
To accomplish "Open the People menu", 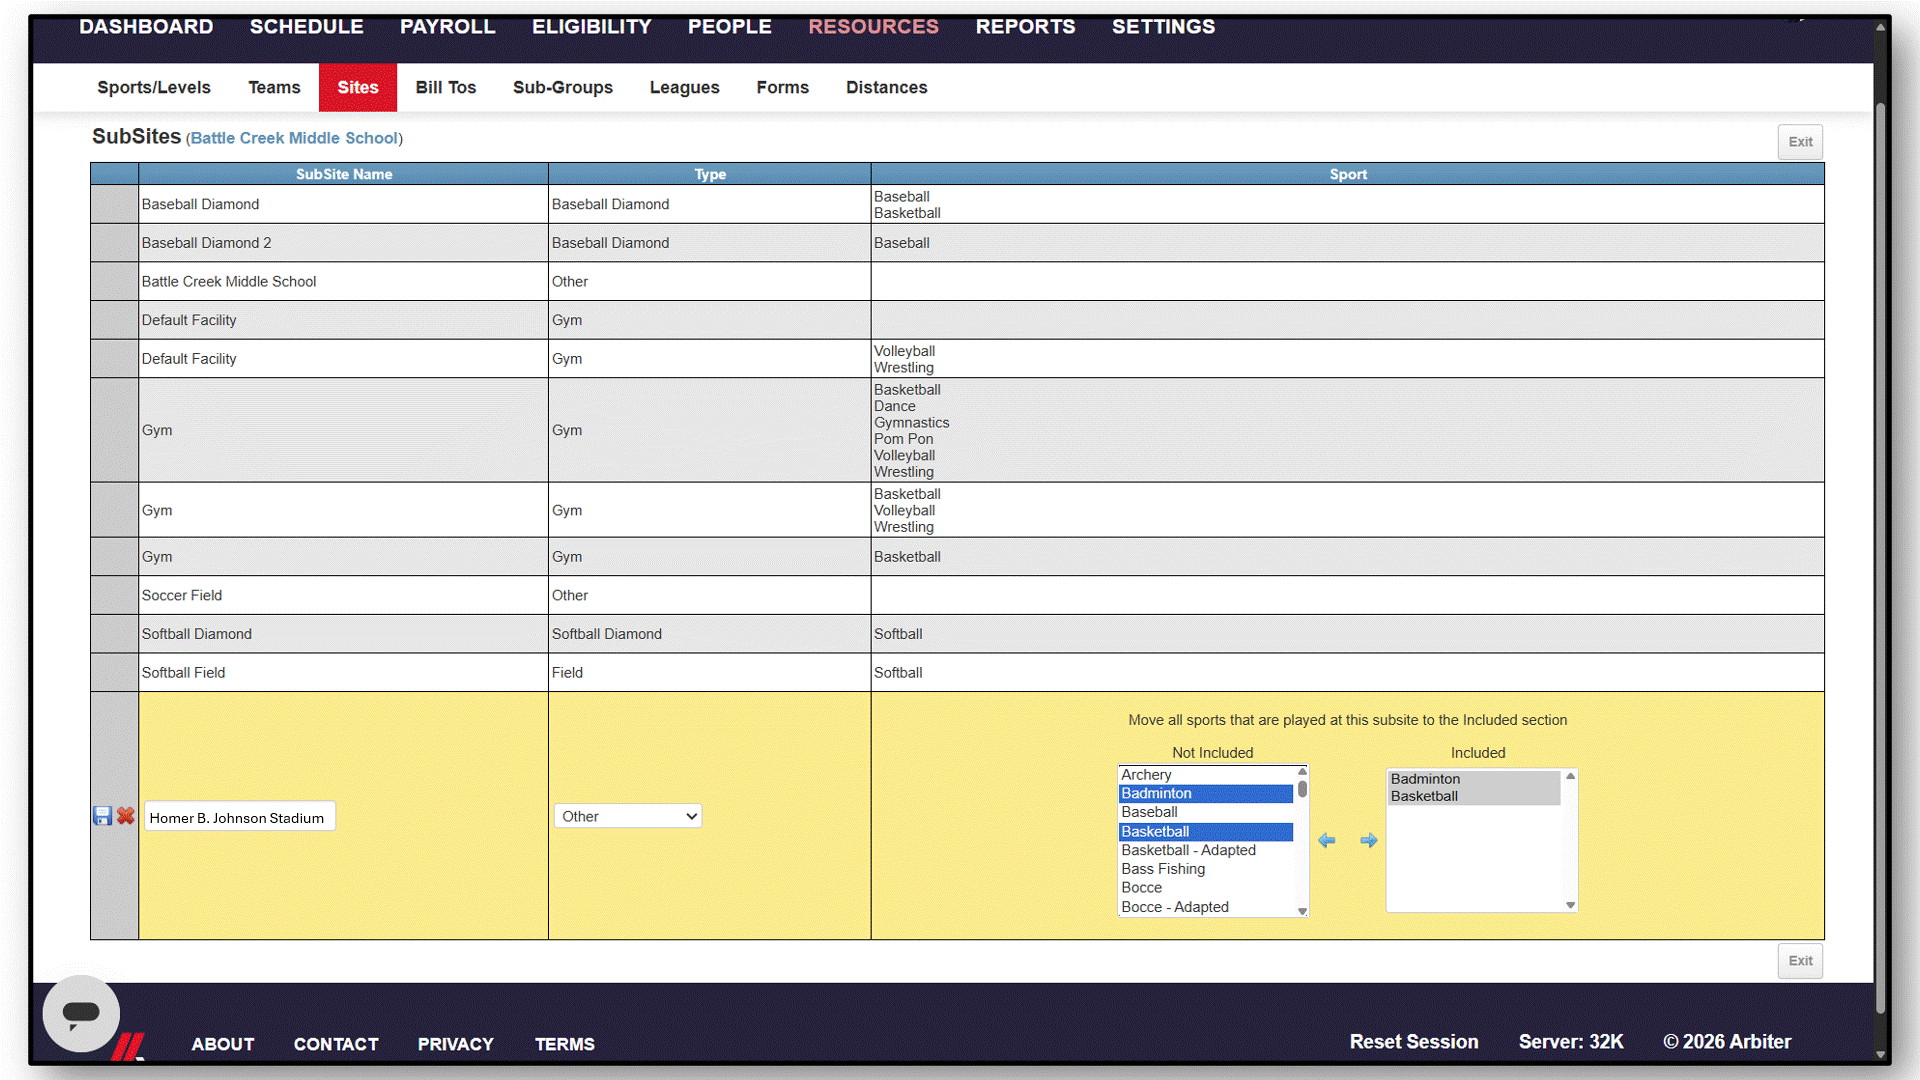I will (730, 27).
